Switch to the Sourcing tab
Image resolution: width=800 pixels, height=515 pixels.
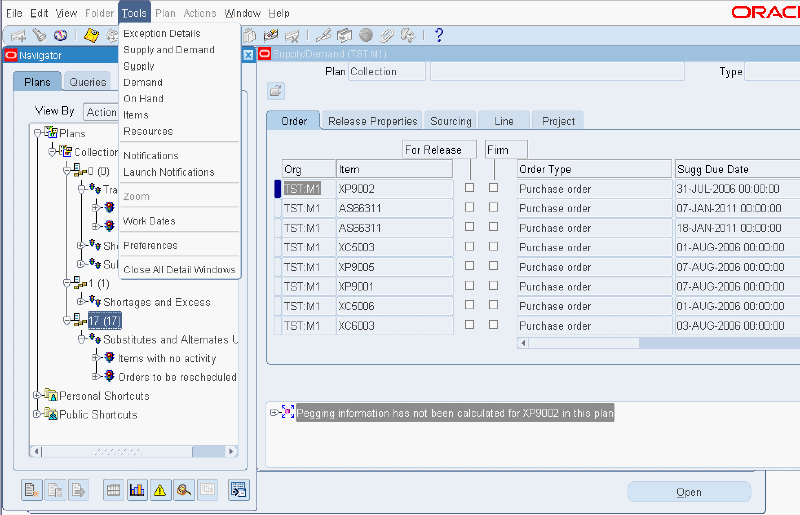(451, 121)
